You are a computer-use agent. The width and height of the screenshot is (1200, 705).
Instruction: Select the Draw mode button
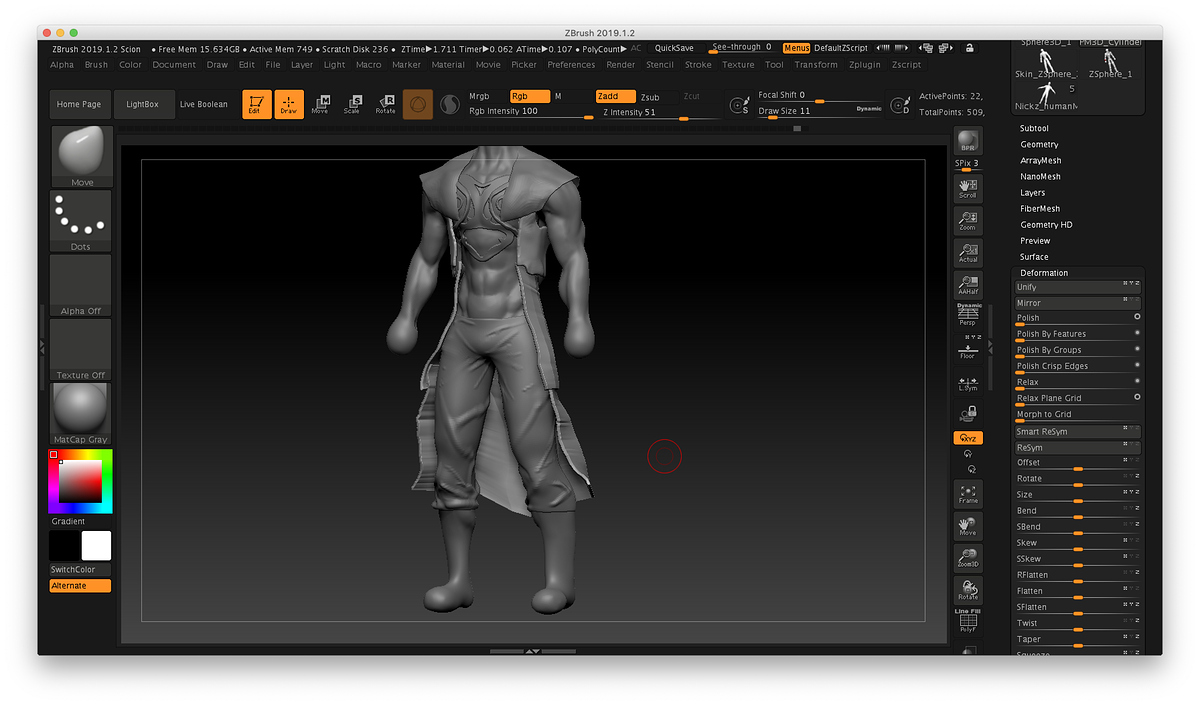coord(289,104)
